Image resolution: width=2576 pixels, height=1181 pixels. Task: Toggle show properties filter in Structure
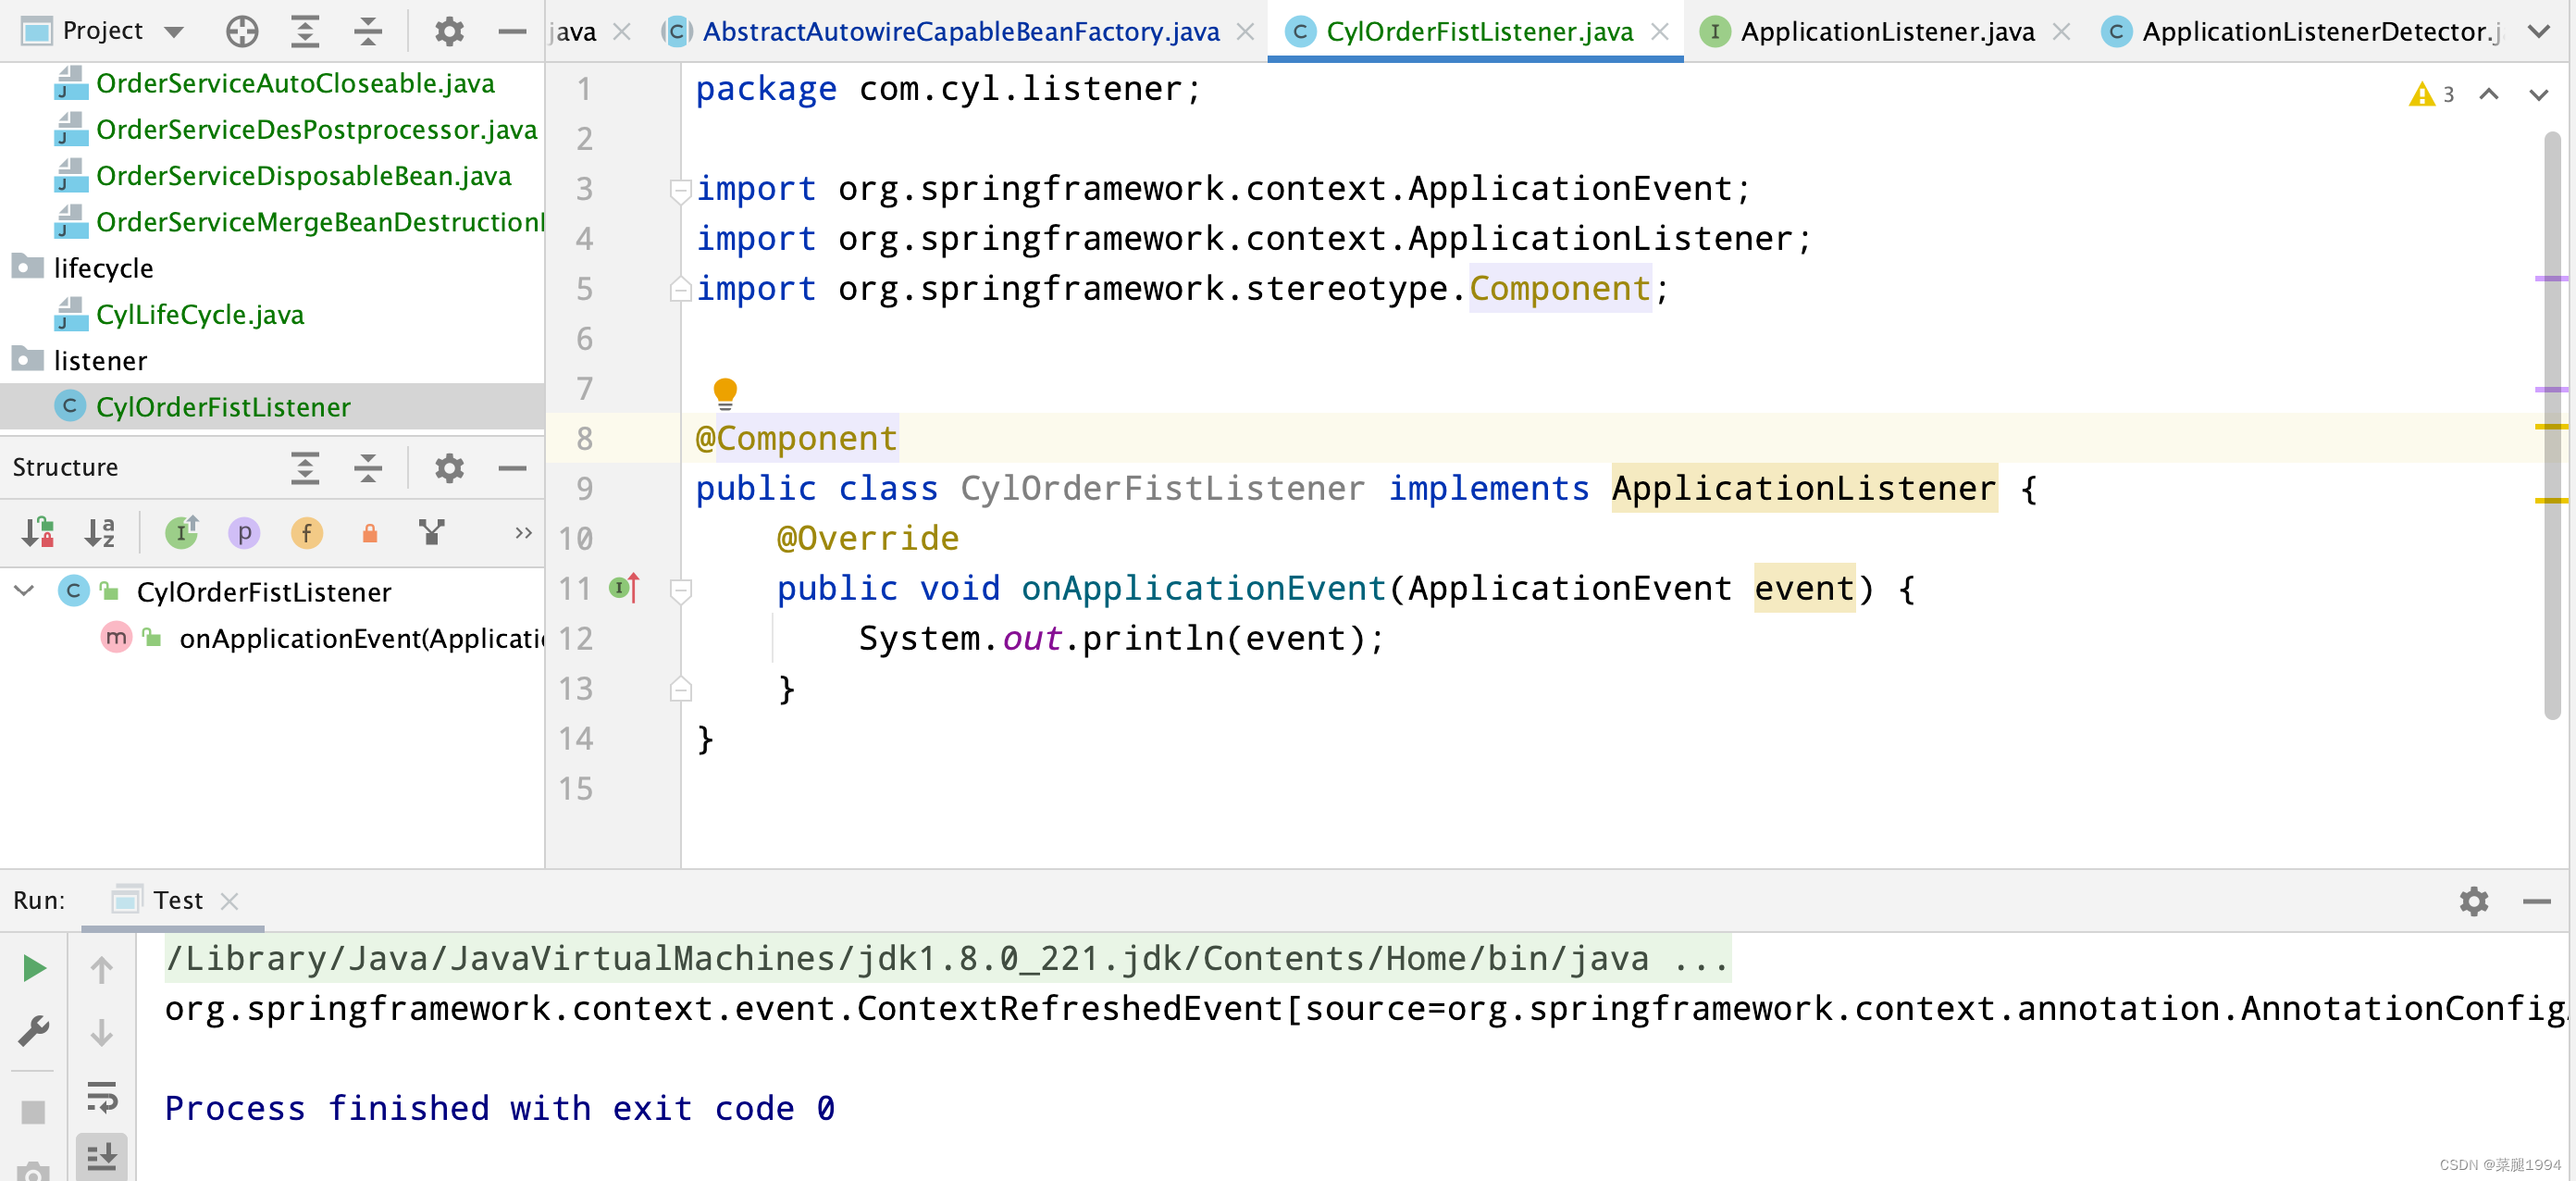pos(244,533)
